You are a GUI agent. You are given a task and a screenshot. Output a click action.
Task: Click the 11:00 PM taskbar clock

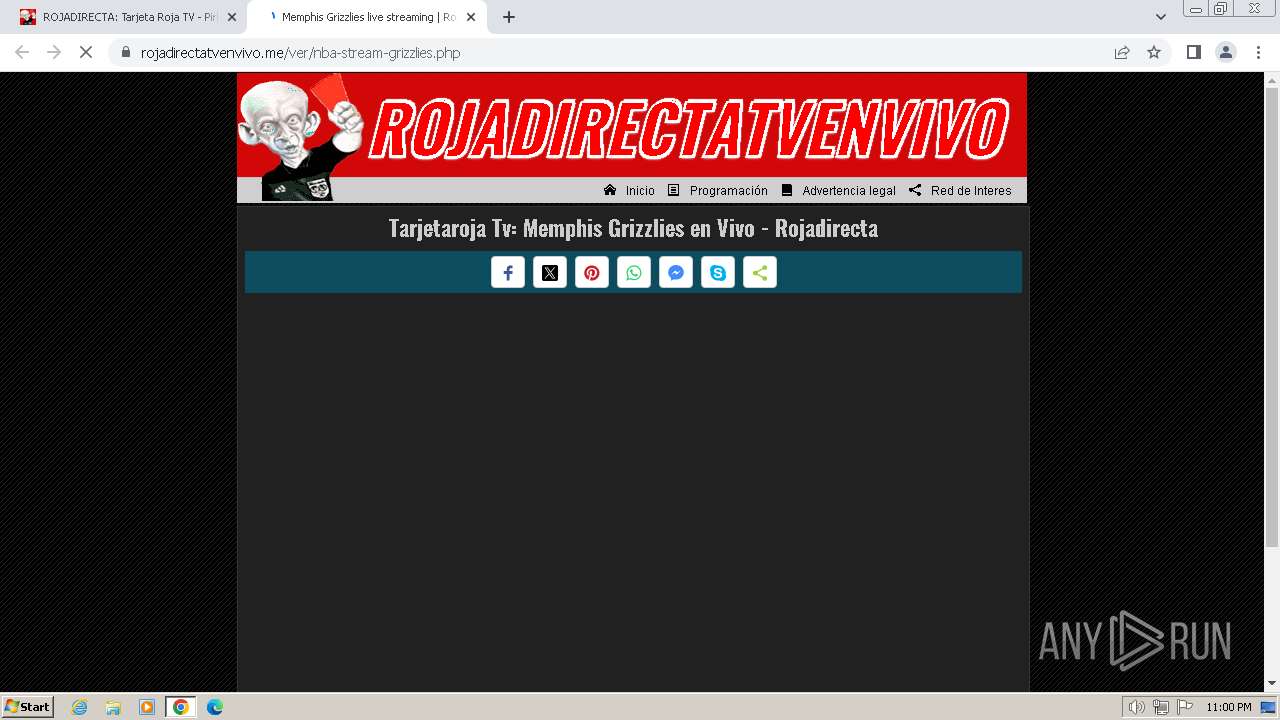point(1229,707)
